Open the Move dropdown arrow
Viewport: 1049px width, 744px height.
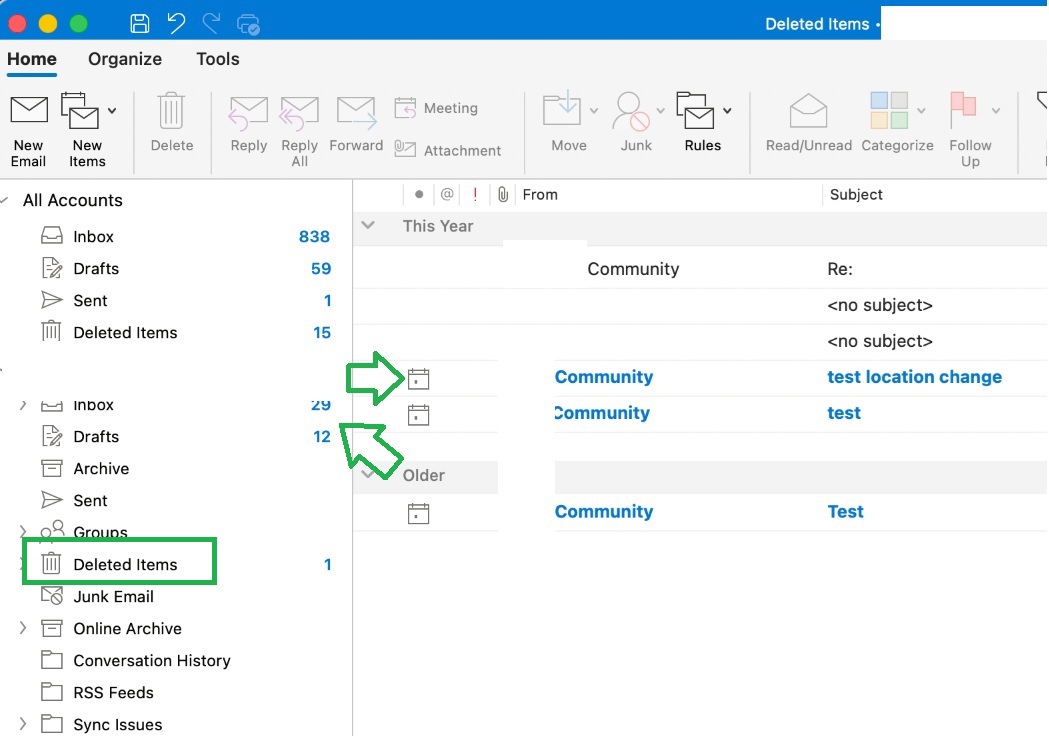[593, 111]
